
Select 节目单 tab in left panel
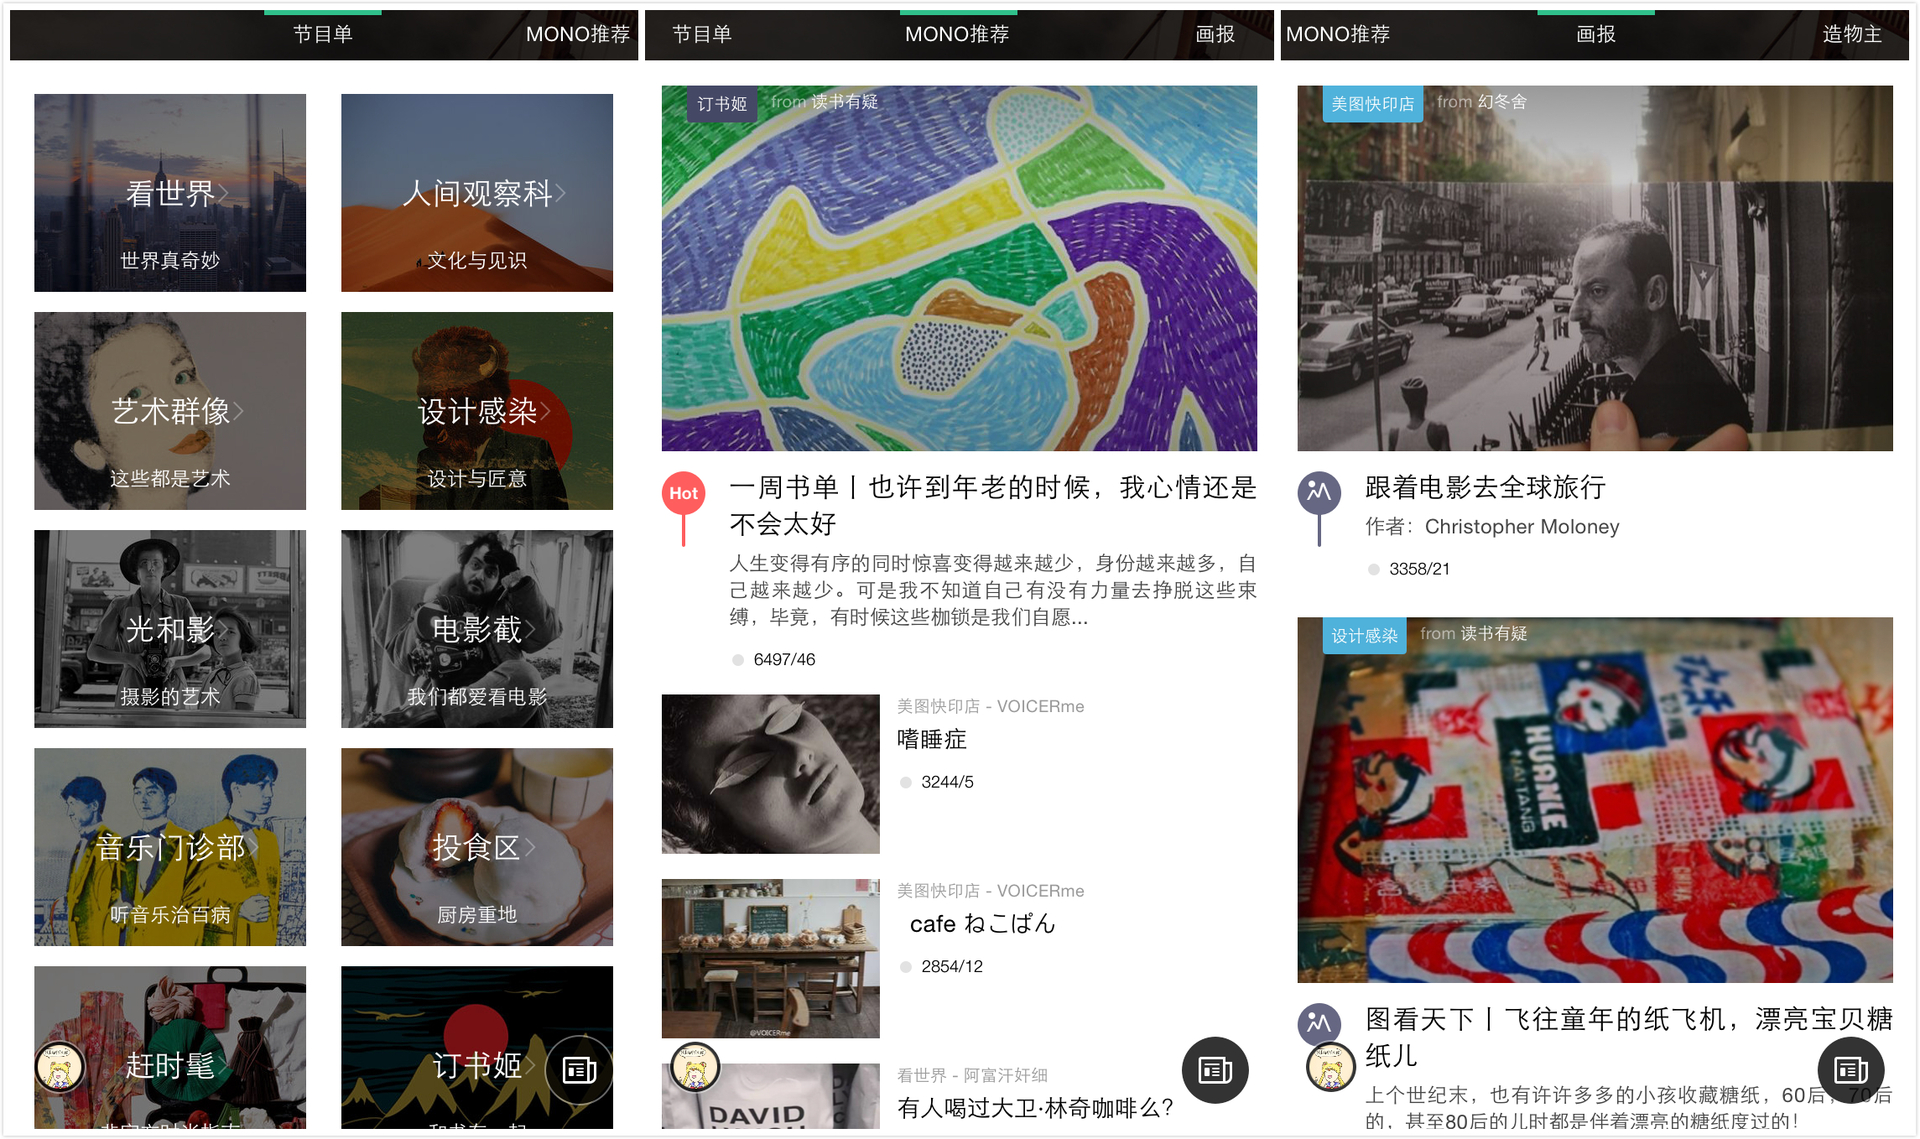click(x=322, y=34)
